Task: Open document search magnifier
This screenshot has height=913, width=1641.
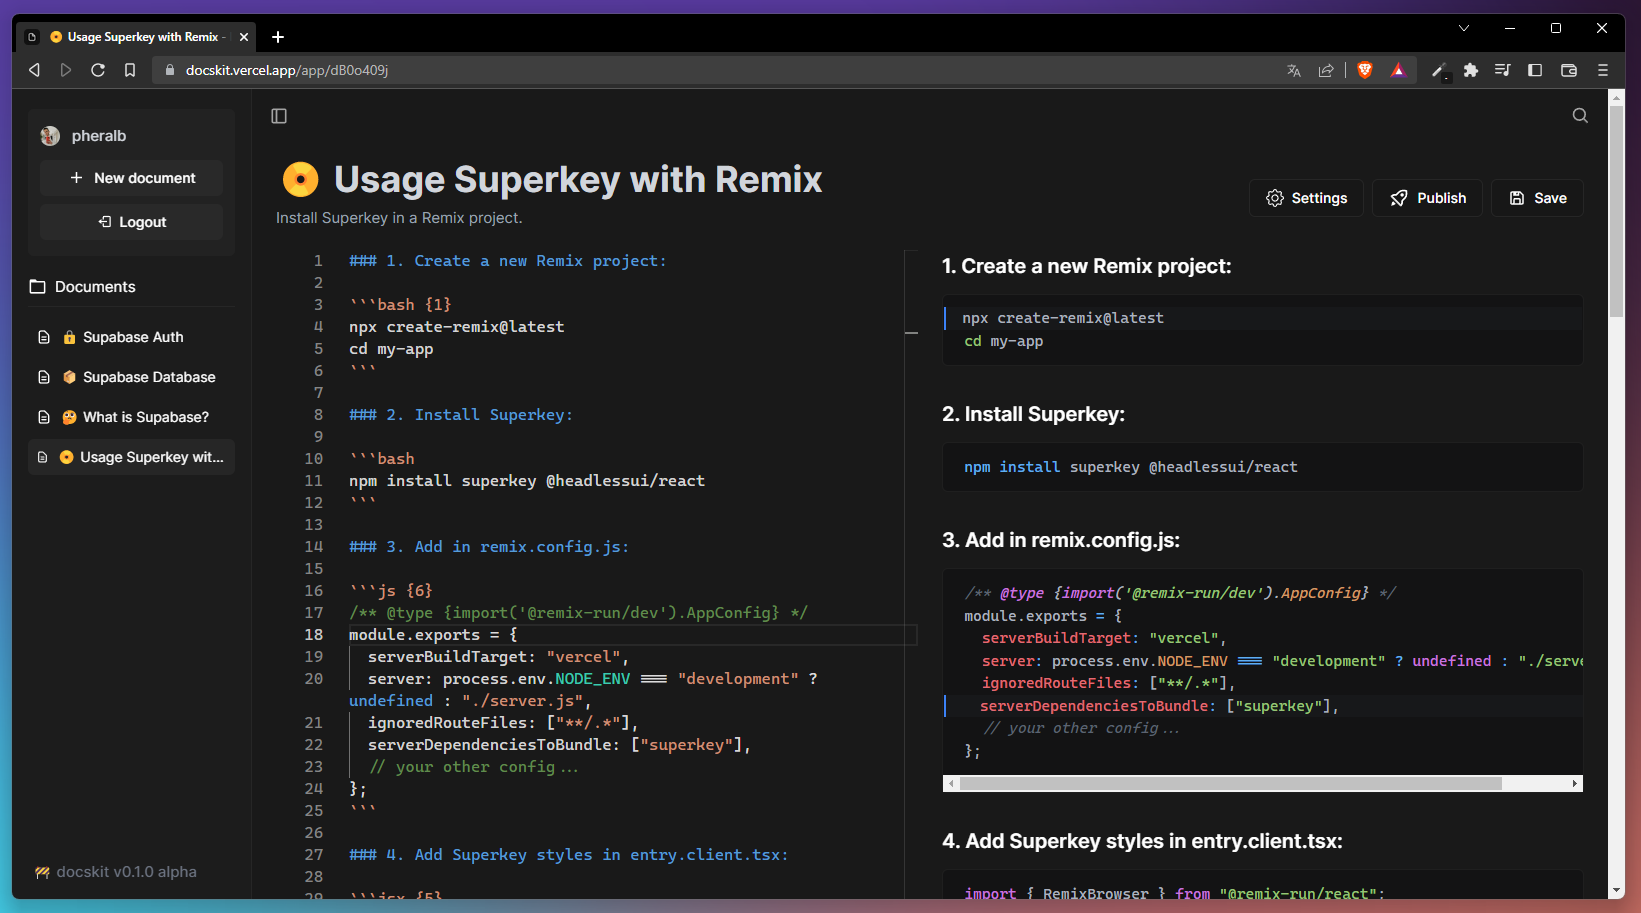Action: (x=1580, y=115)
